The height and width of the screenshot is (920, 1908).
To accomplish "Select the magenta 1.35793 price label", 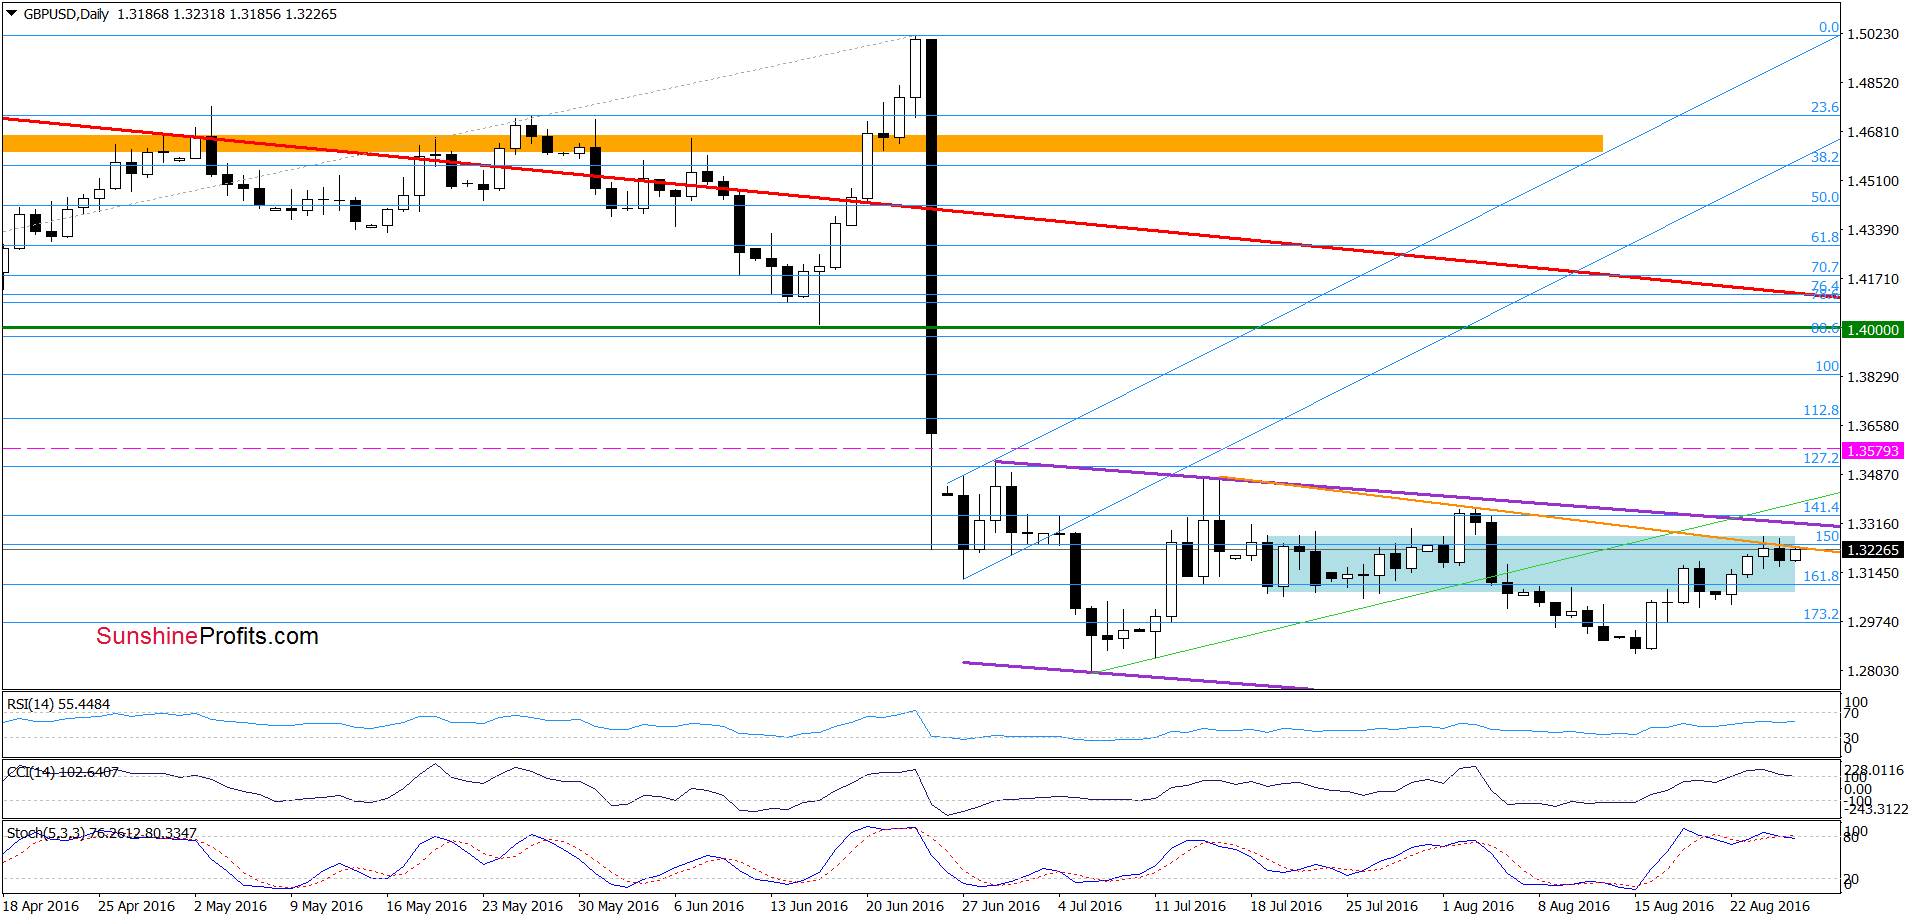I will (x=1873, y=451).
